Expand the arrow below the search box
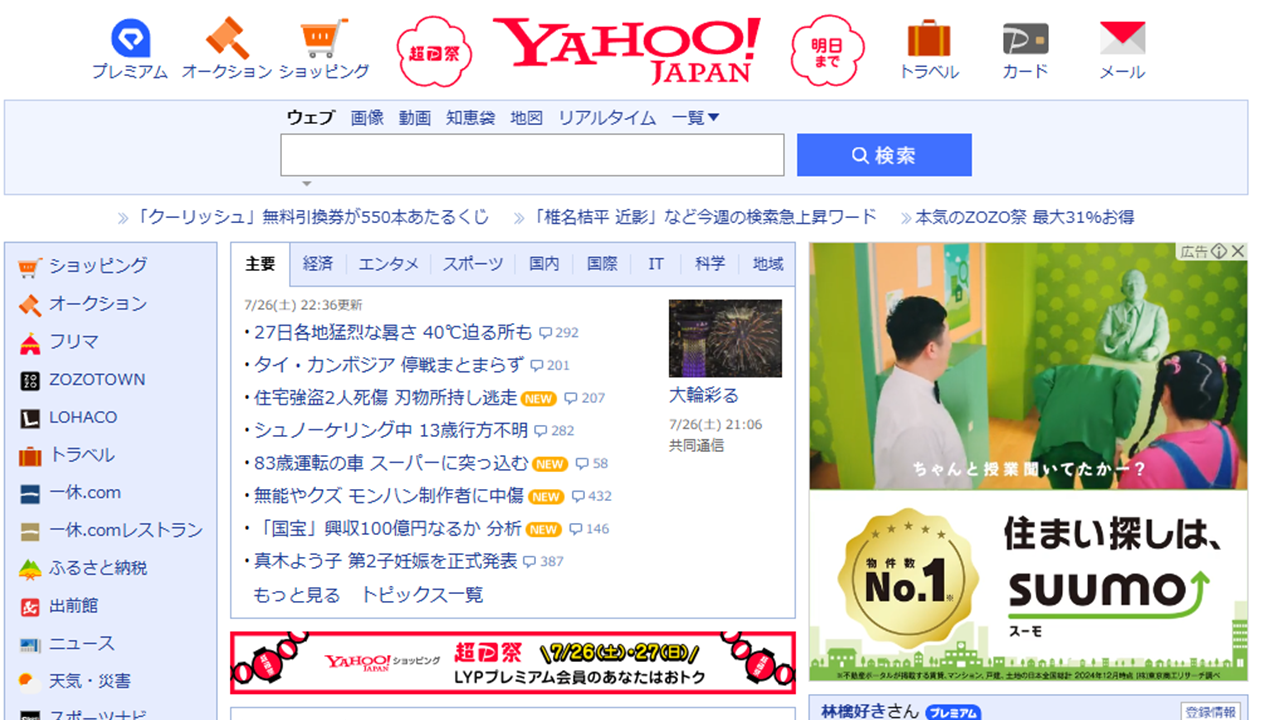The height and width of the screenshot is (720, 1280). [307, 184]
